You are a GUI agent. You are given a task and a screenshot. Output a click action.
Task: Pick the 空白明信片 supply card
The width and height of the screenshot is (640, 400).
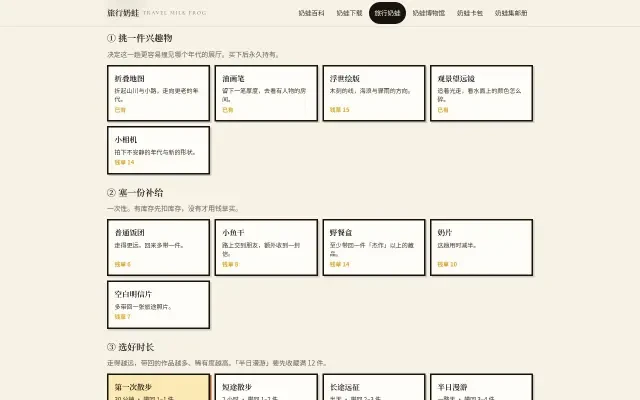coord(158,304)
